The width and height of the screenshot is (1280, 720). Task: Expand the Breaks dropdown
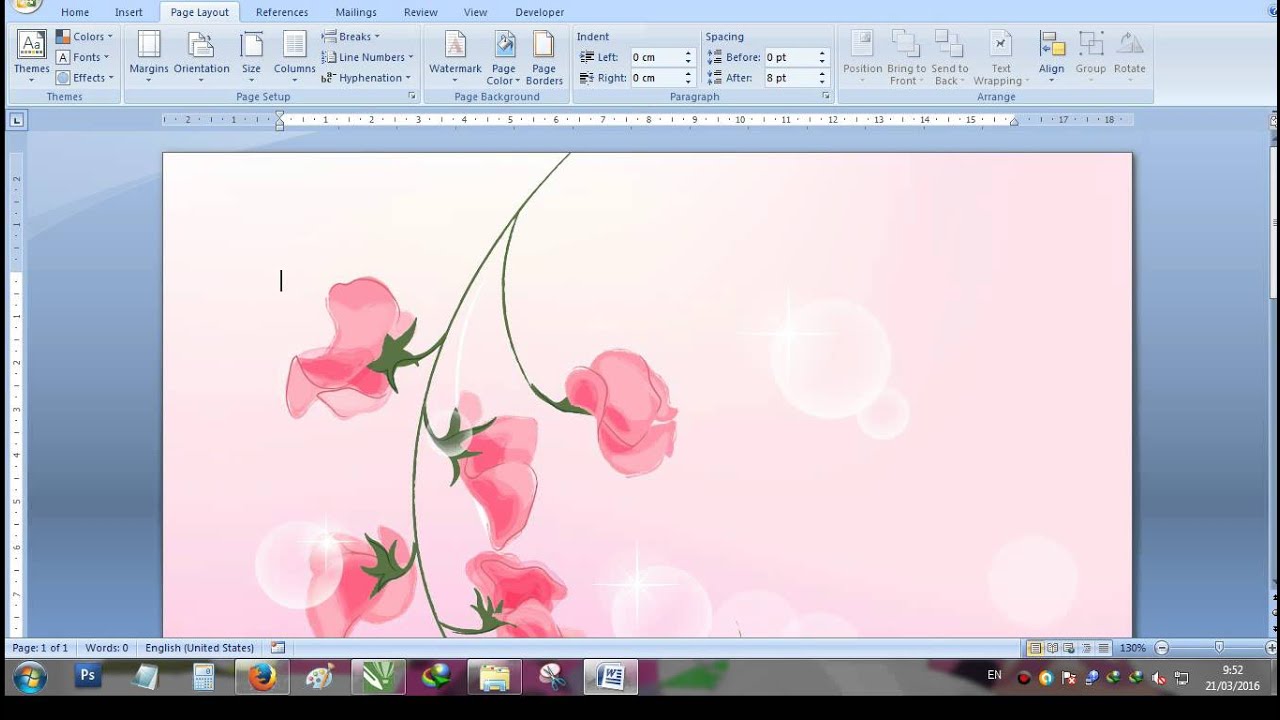point(351,37)
